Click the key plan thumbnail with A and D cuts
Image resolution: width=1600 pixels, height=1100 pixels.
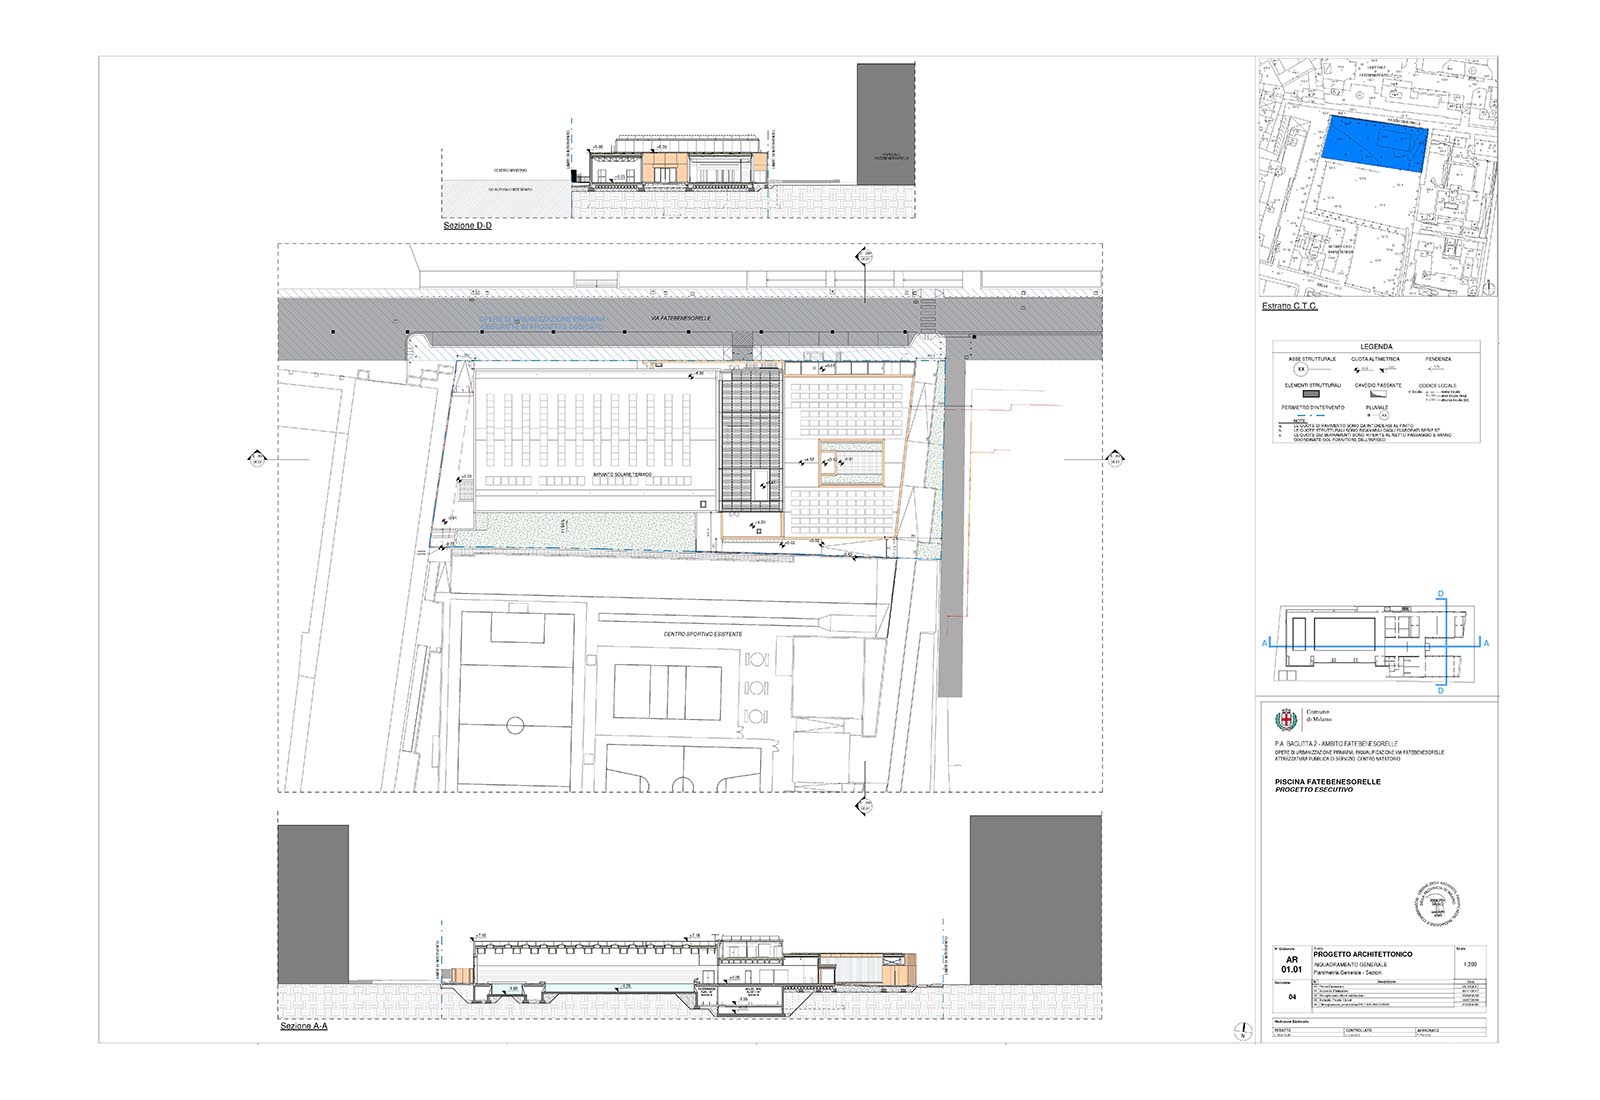click(1376, 640)
